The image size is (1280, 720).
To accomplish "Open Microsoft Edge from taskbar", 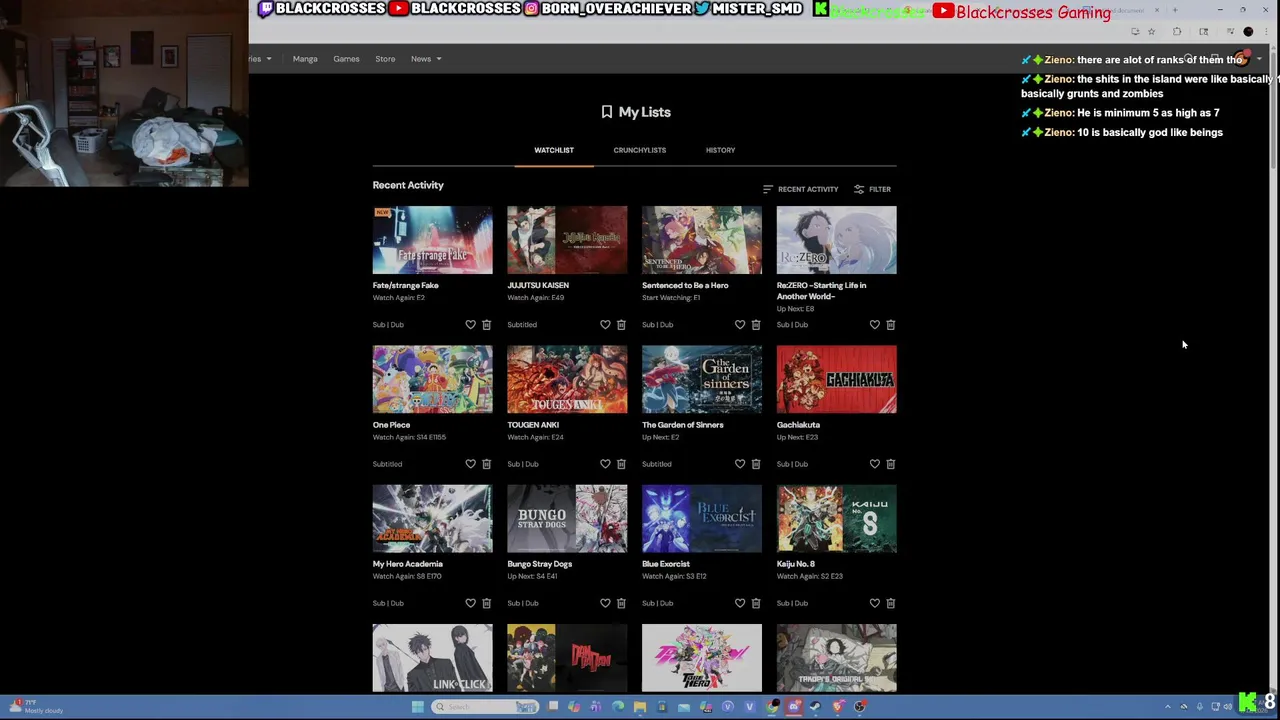I will pyautogui.click(x=618, y=707).
